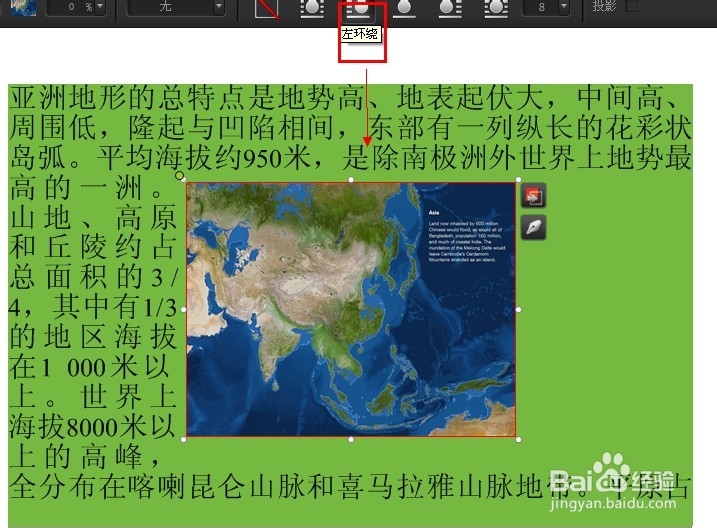Open the dropdown arrow beside value 8
717x528 pixels.
[564, 7]
